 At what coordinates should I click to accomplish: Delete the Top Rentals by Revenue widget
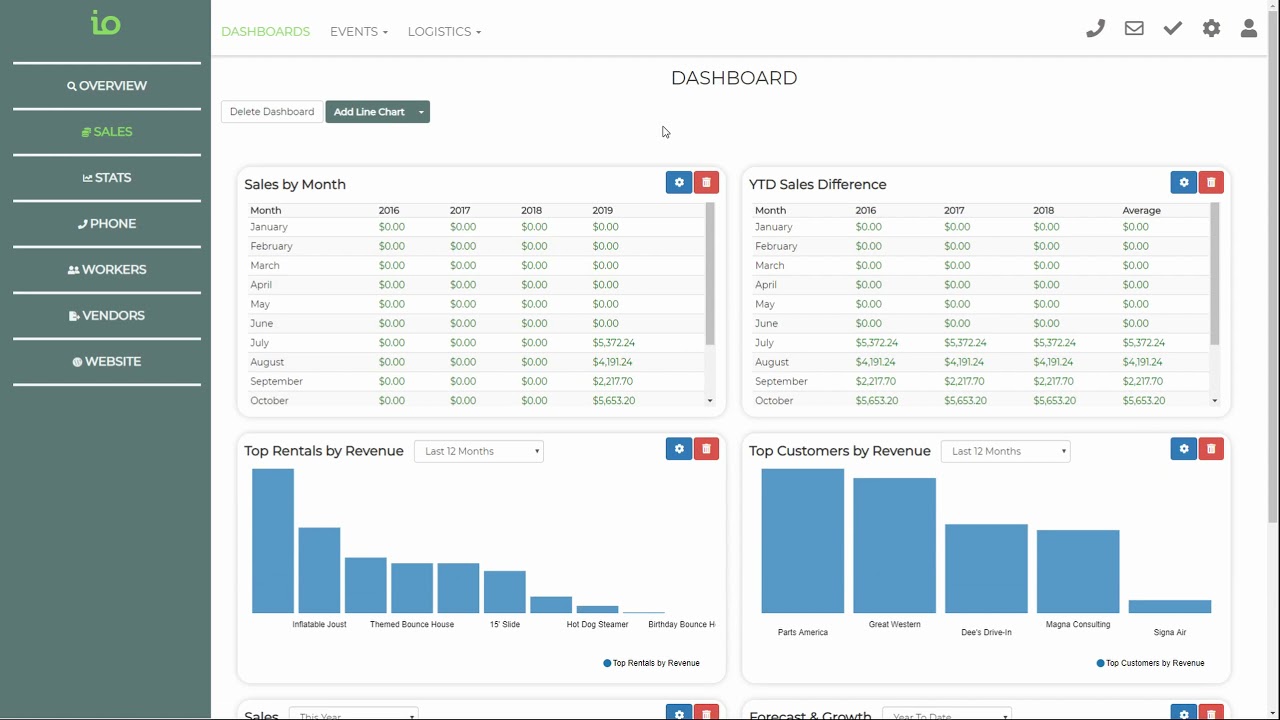point(706,449)
